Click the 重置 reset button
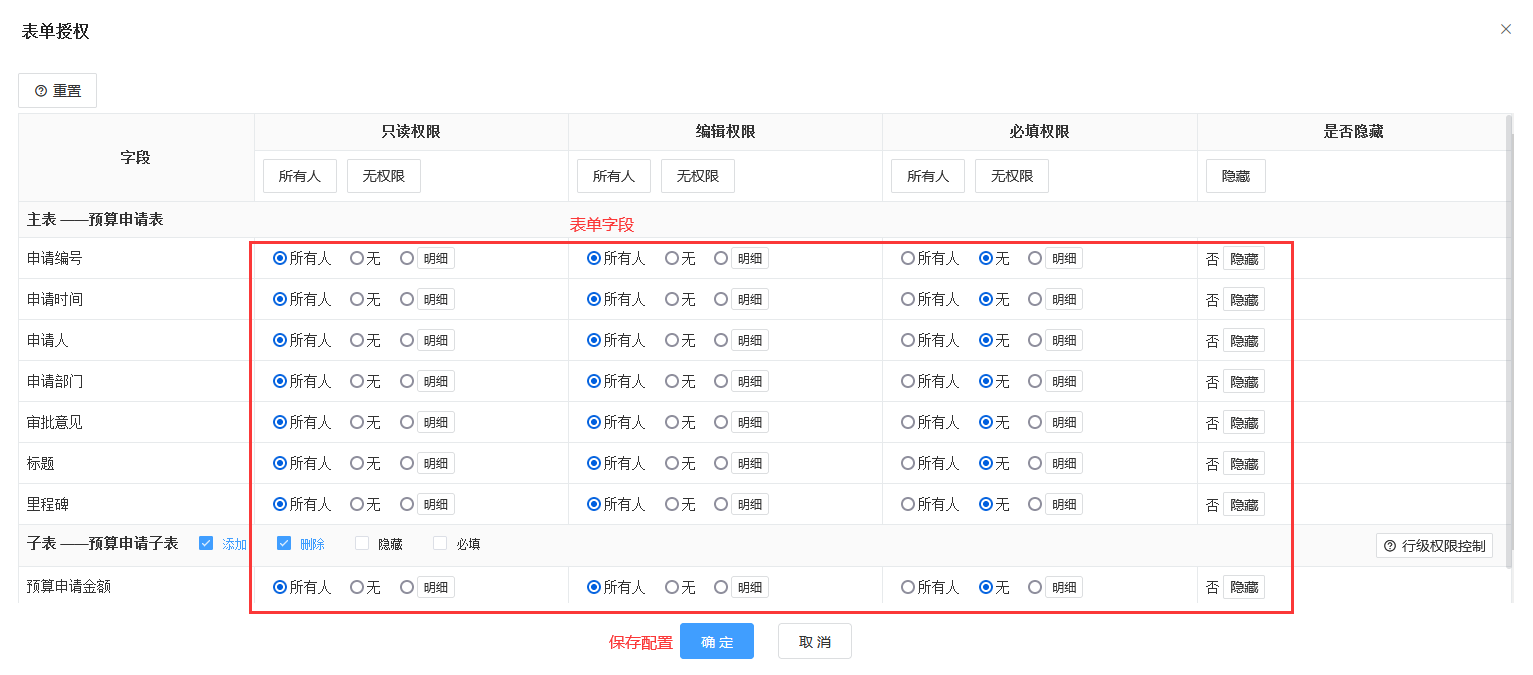The image size is (1533, 675). (x=57, y=91)
